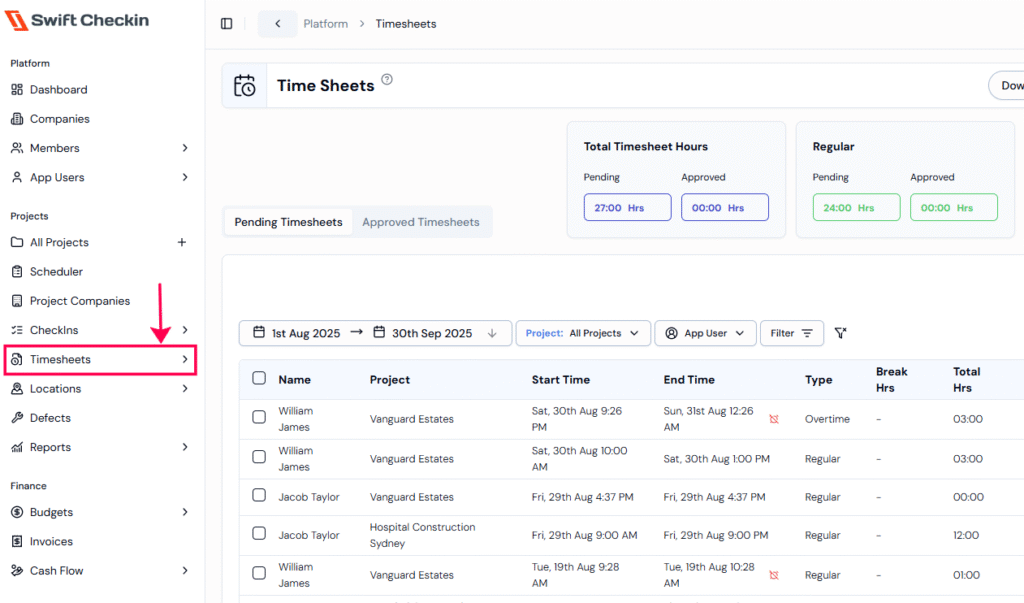
Task: Click the sidebar collapse panel icon
Action: click(x=227, y=24)
